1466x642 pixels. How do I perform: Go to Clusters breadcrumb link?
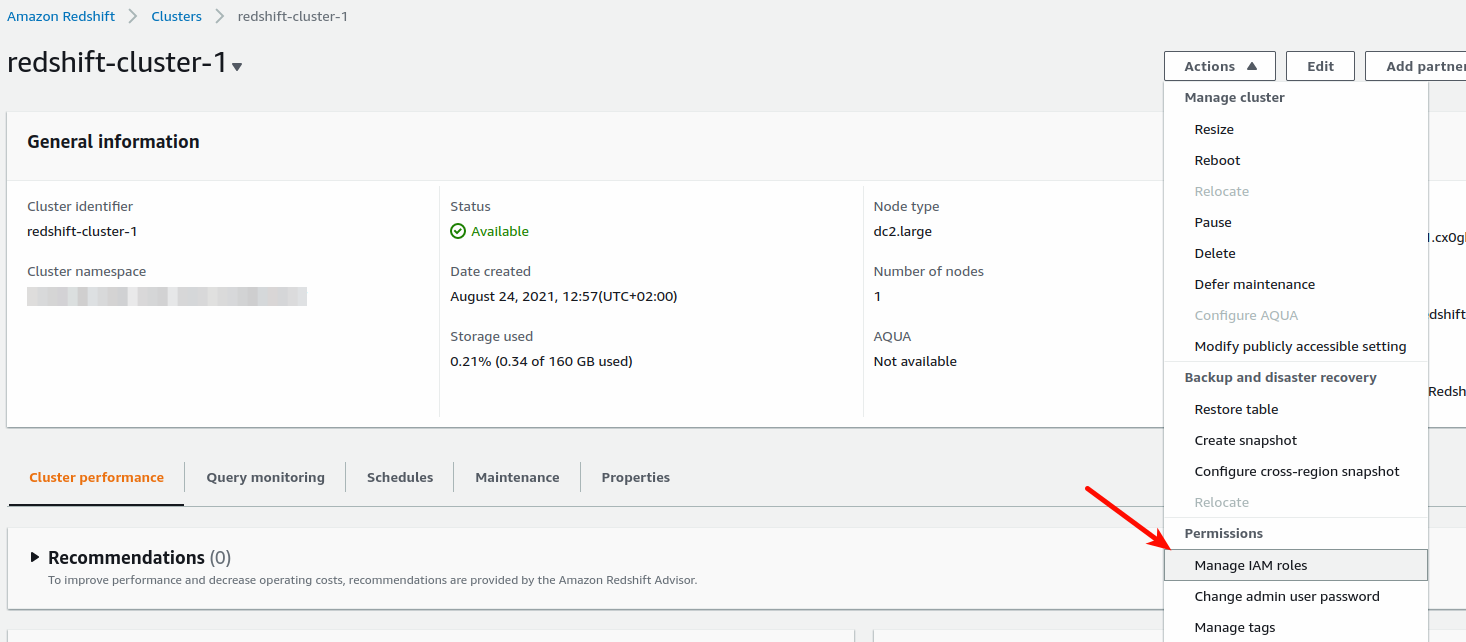[176, 16]
